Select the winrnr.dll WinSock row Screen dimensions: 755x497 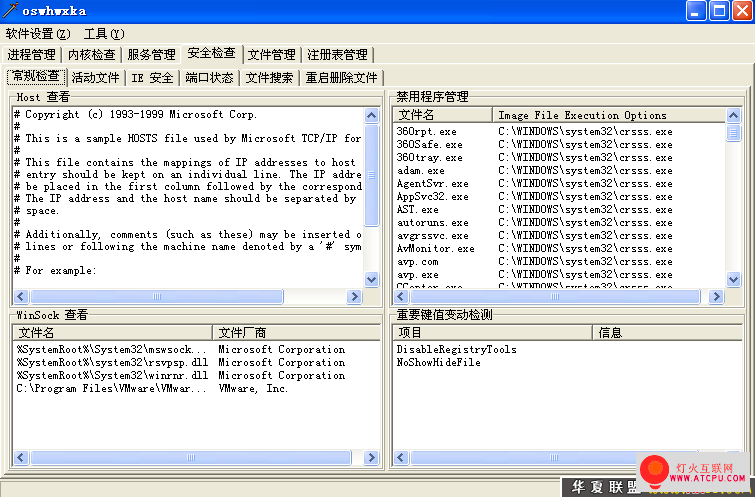pos(196,375)
